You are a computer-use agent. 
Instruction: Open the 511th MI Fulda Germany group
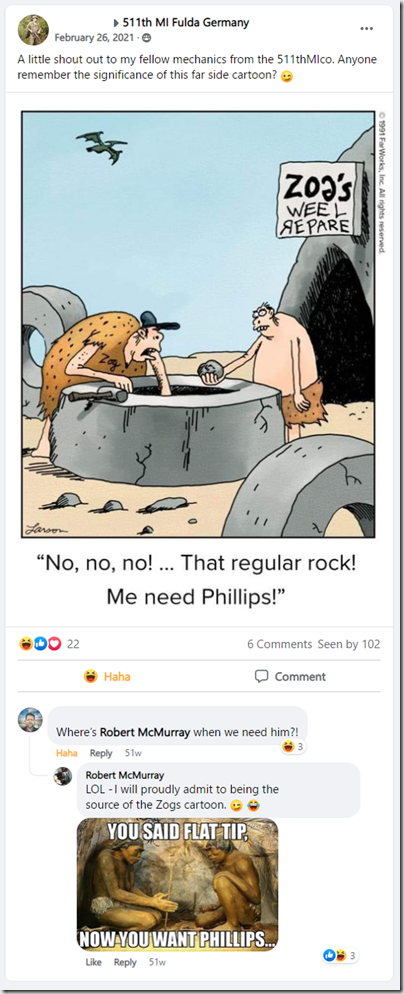185,23
